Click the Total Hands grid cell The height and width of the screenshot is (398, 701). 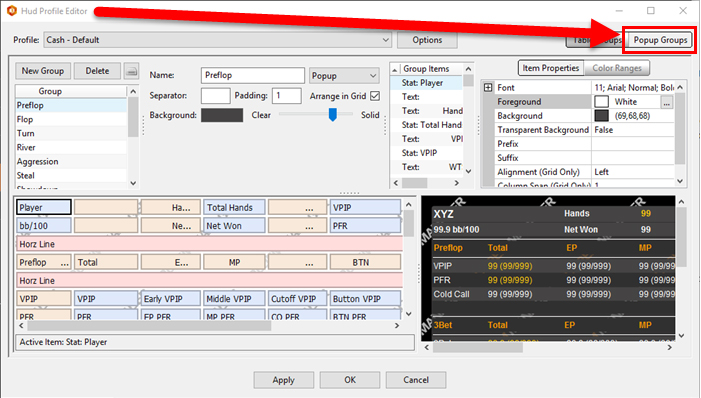(x=234, y=207)
